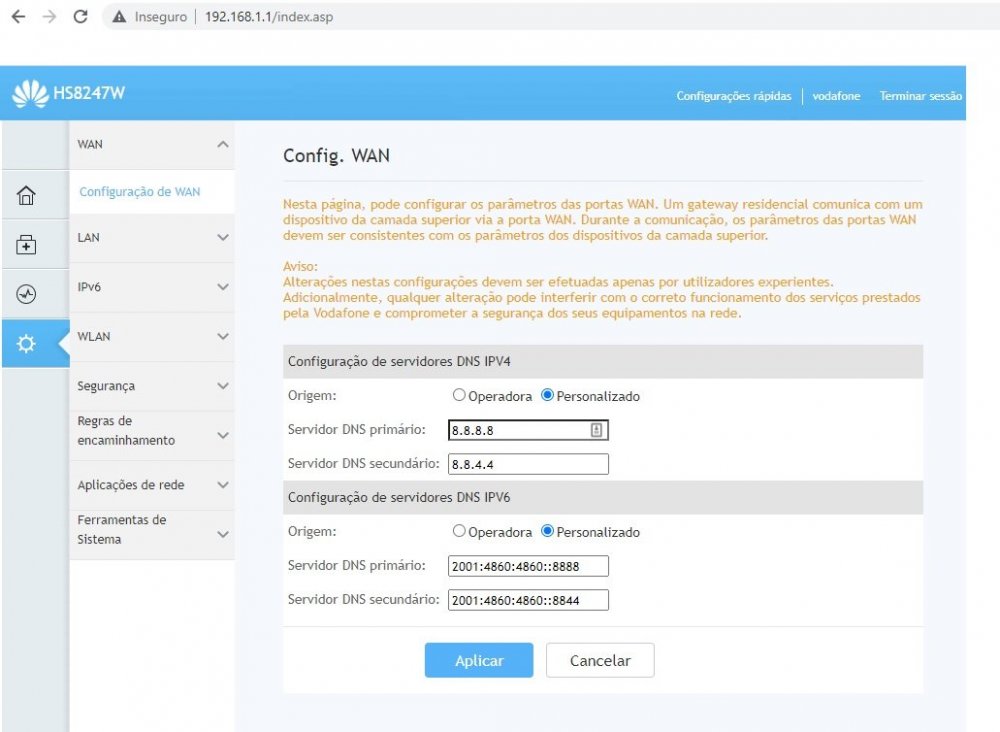Screen dimensions: 1000x732
Task: Click the insecure site warning icon
Action: 119,17
